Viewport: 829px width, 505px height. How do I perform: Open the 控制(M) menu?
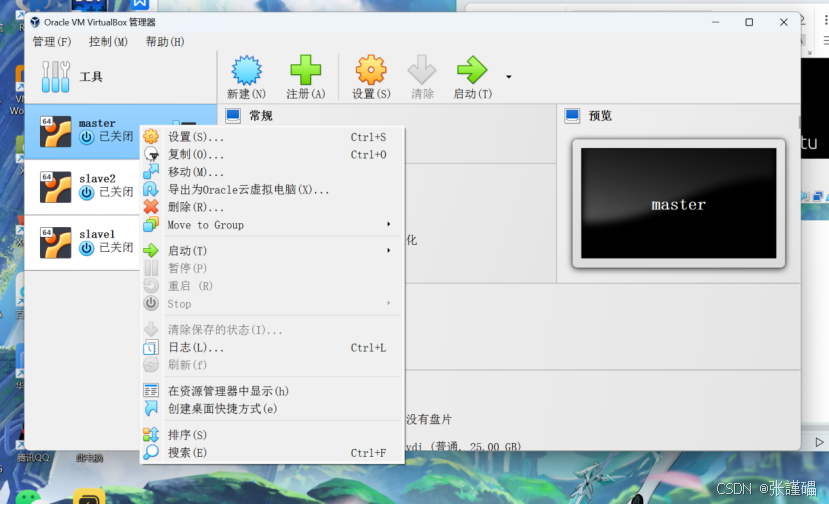click(x=108, y=42)
